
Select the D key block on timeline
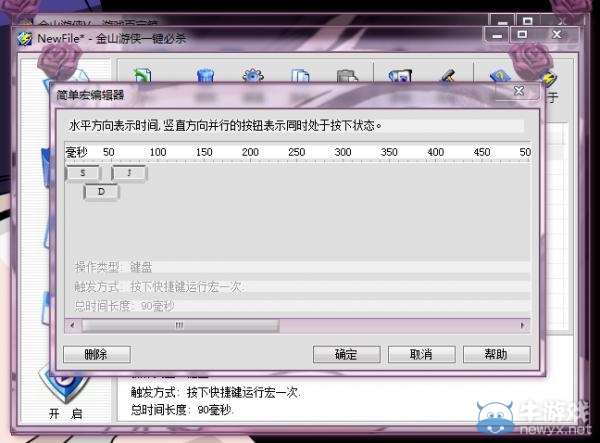click(101, 191)
